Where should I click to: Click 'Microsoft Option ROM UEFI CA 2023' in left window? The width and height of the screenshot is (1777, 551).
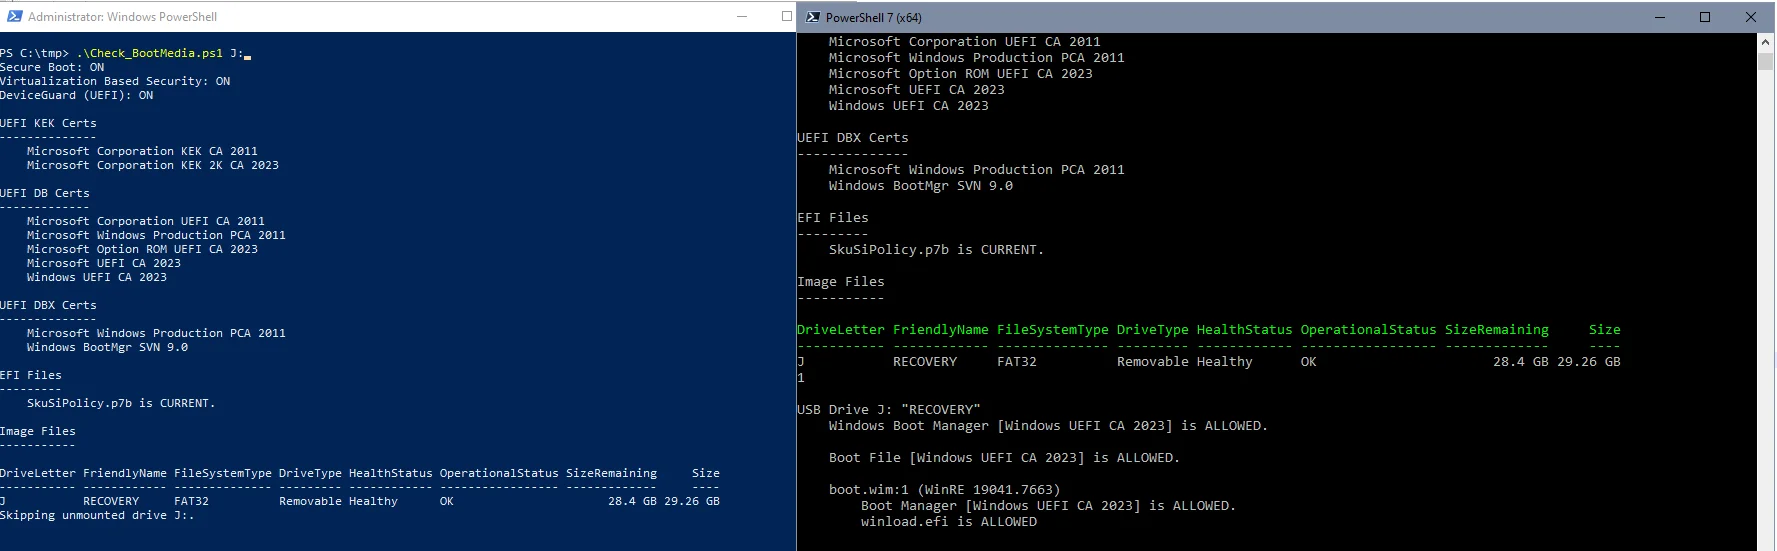point(142,249)
